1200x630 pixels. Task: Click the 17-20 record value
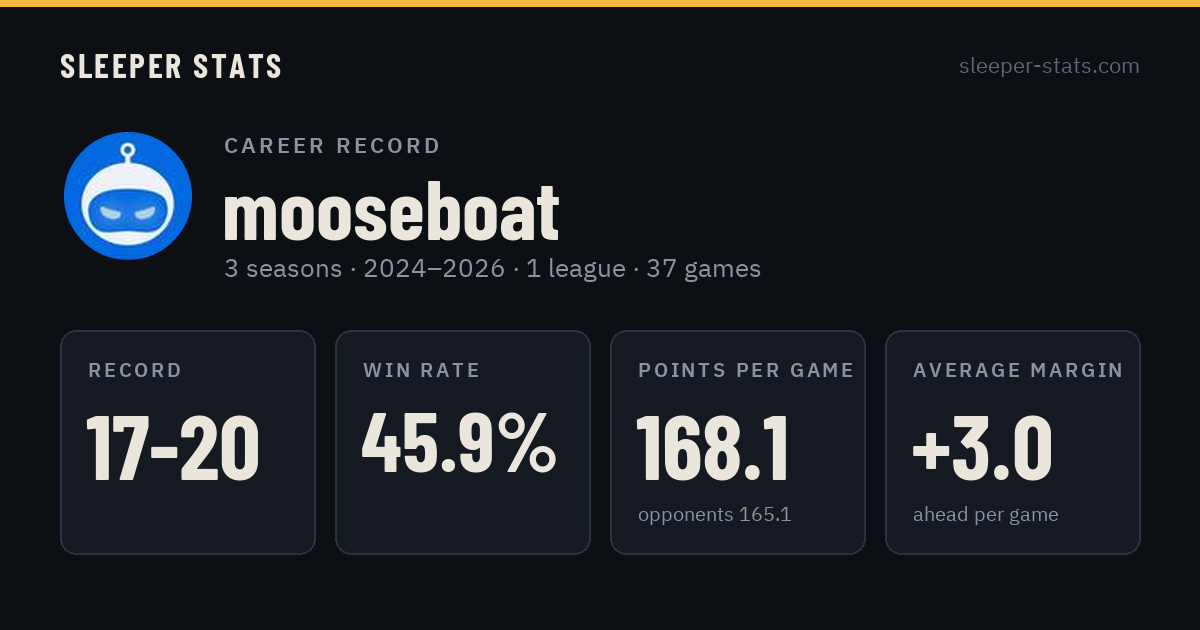pyautogui.click(x=173, y=449)
